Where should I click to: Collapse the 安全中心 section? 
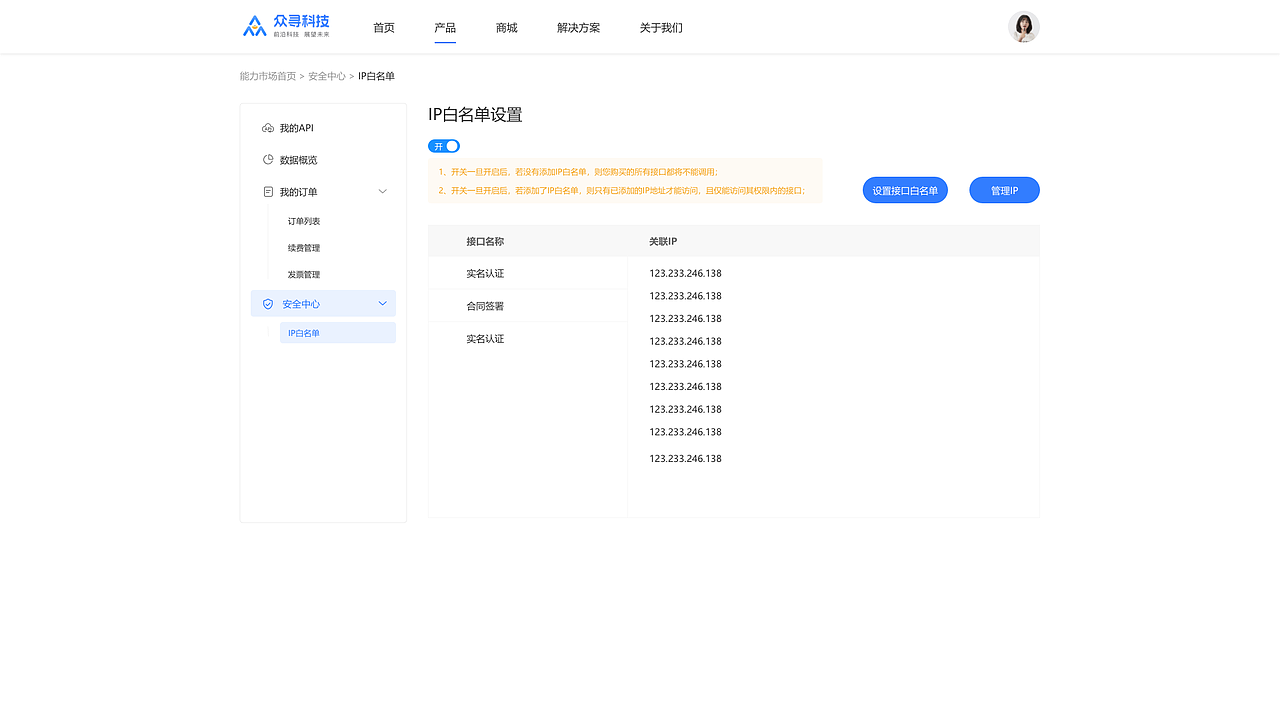pos(382,303)
